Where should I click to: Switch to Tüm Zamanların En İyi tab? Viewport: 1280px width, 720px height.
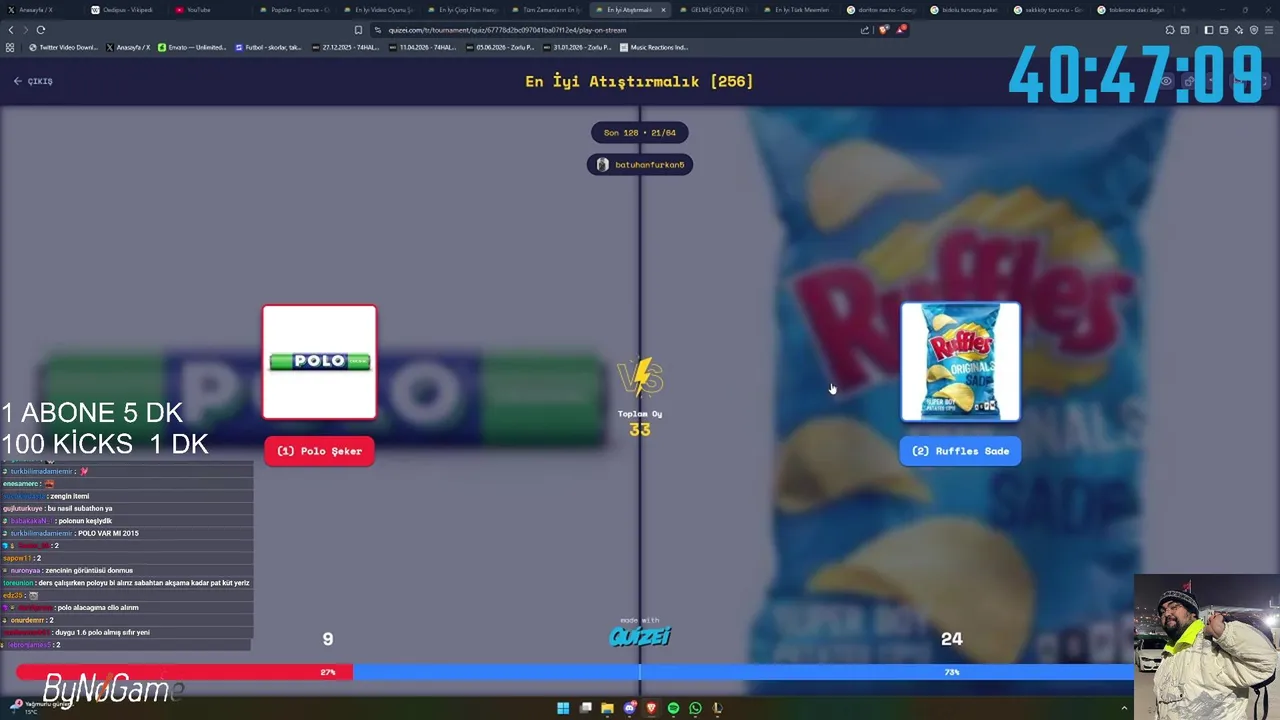(545, 10)
